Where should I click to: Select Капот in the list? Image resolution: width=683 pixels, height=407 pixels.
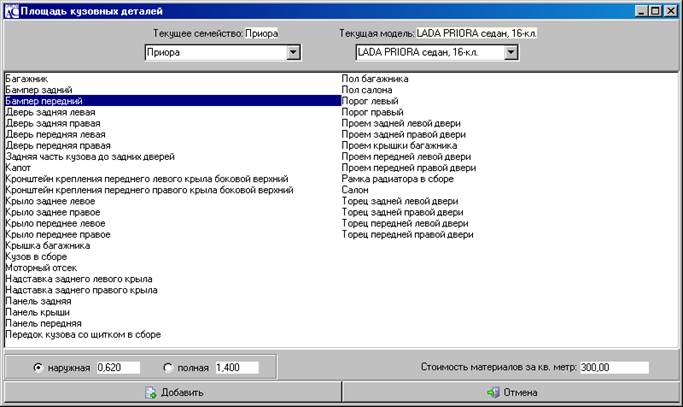click(x=18, y=168)
